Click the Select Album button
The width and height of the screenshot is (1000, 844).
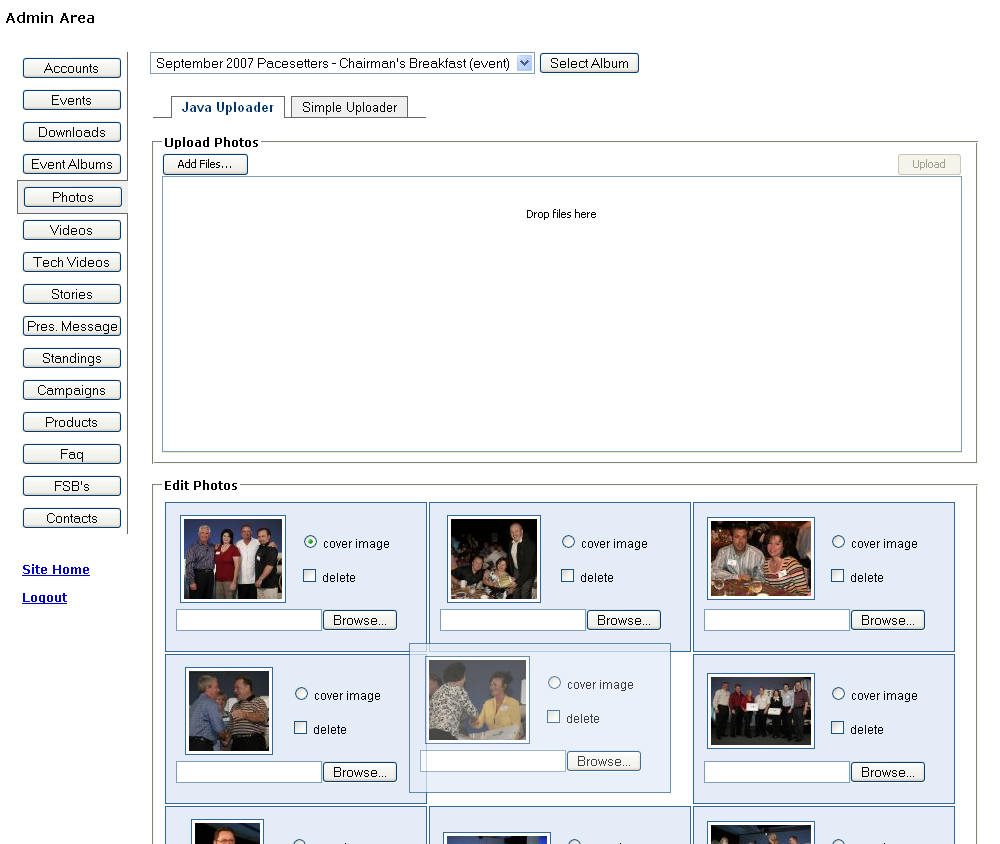pos(589,63)
